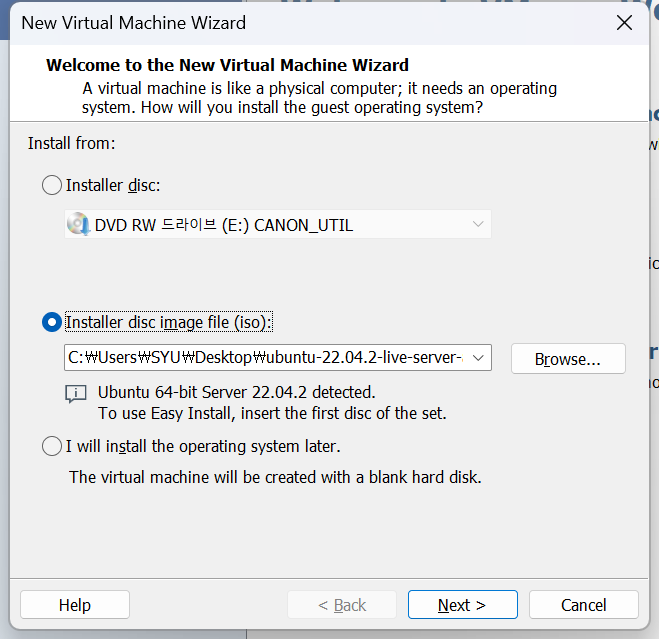Click the Browse... button
The height and width of the screenshot is (639, 659).
[568, 359]
